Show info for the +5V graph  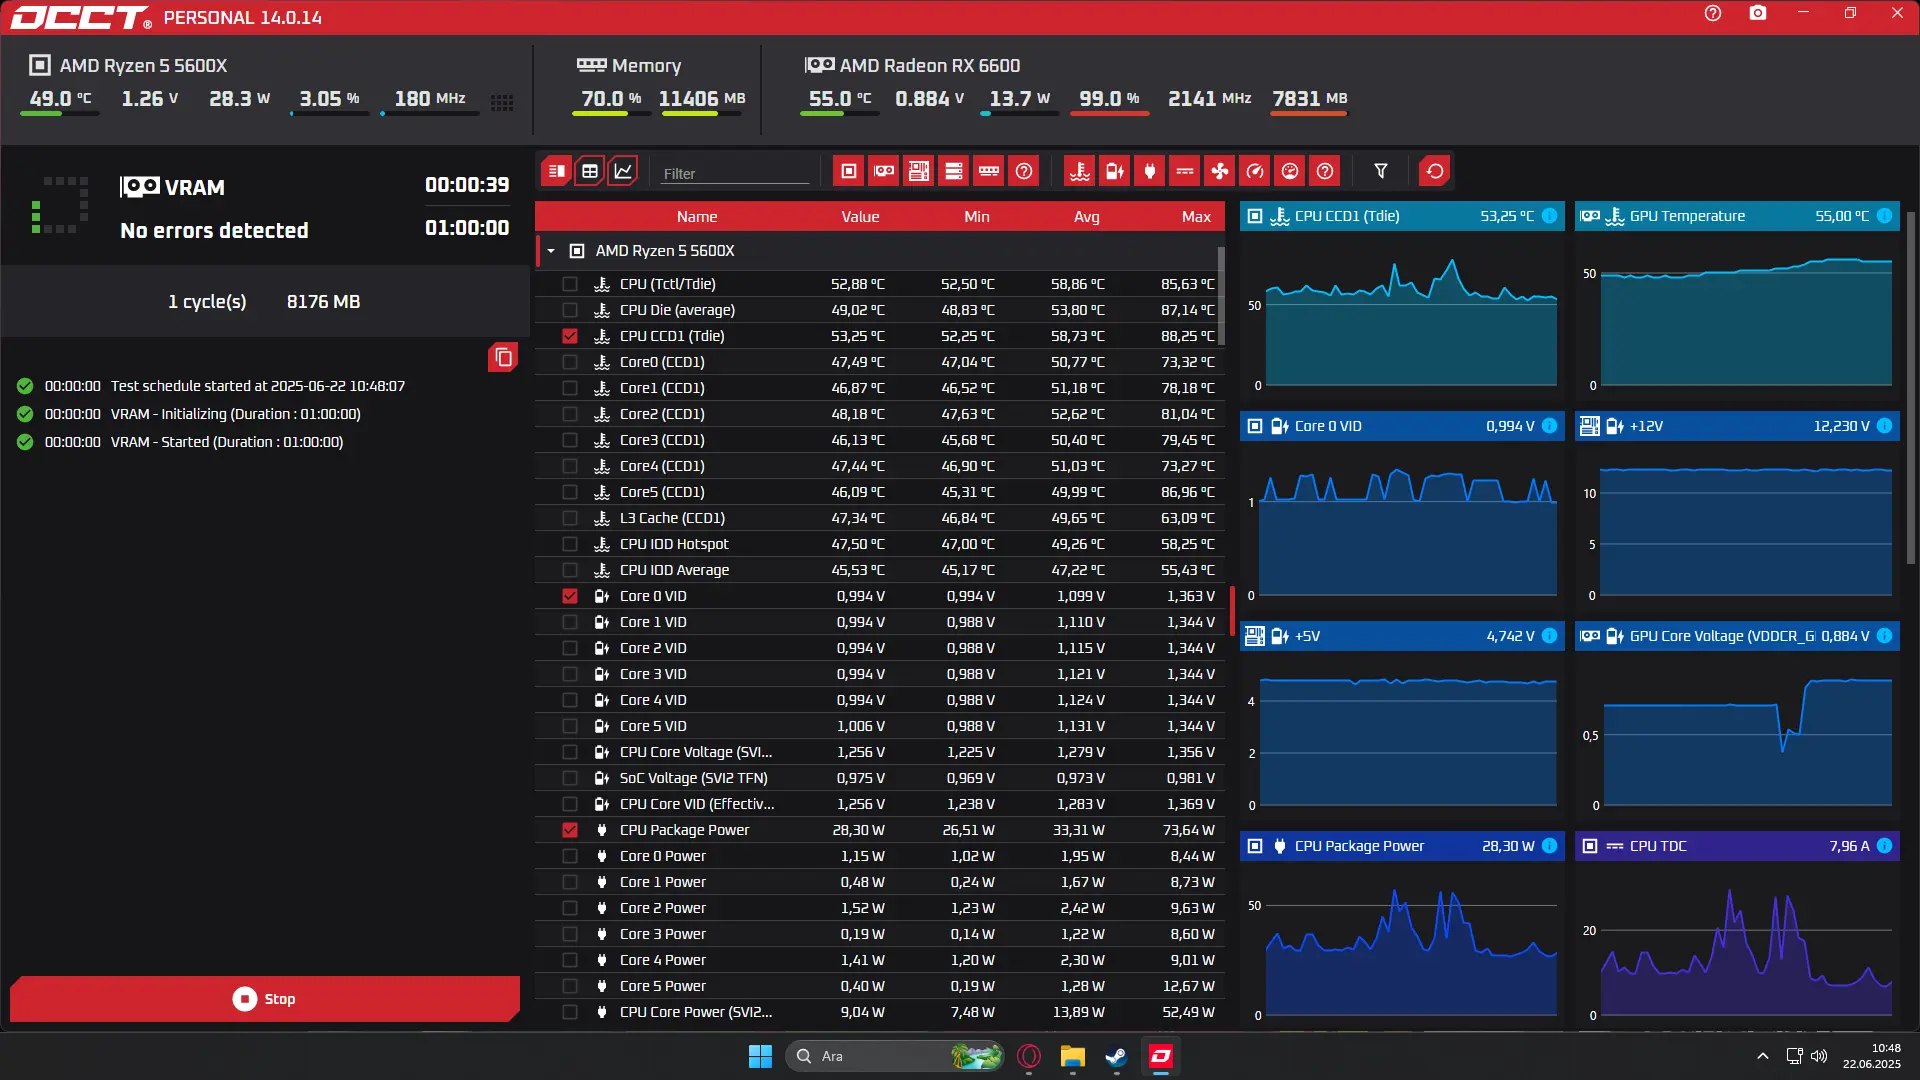click(1549, 636)
